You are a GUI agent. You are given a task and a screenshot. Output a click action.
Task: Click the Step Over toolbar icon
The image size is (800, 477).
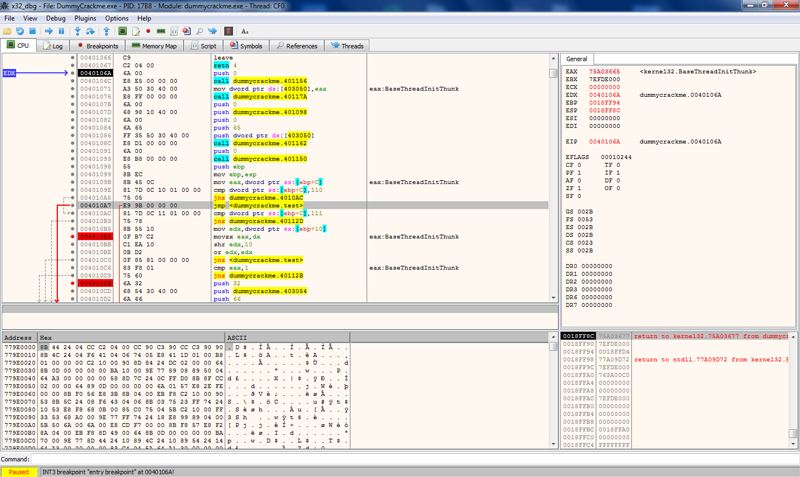click(x=90, y=31)
